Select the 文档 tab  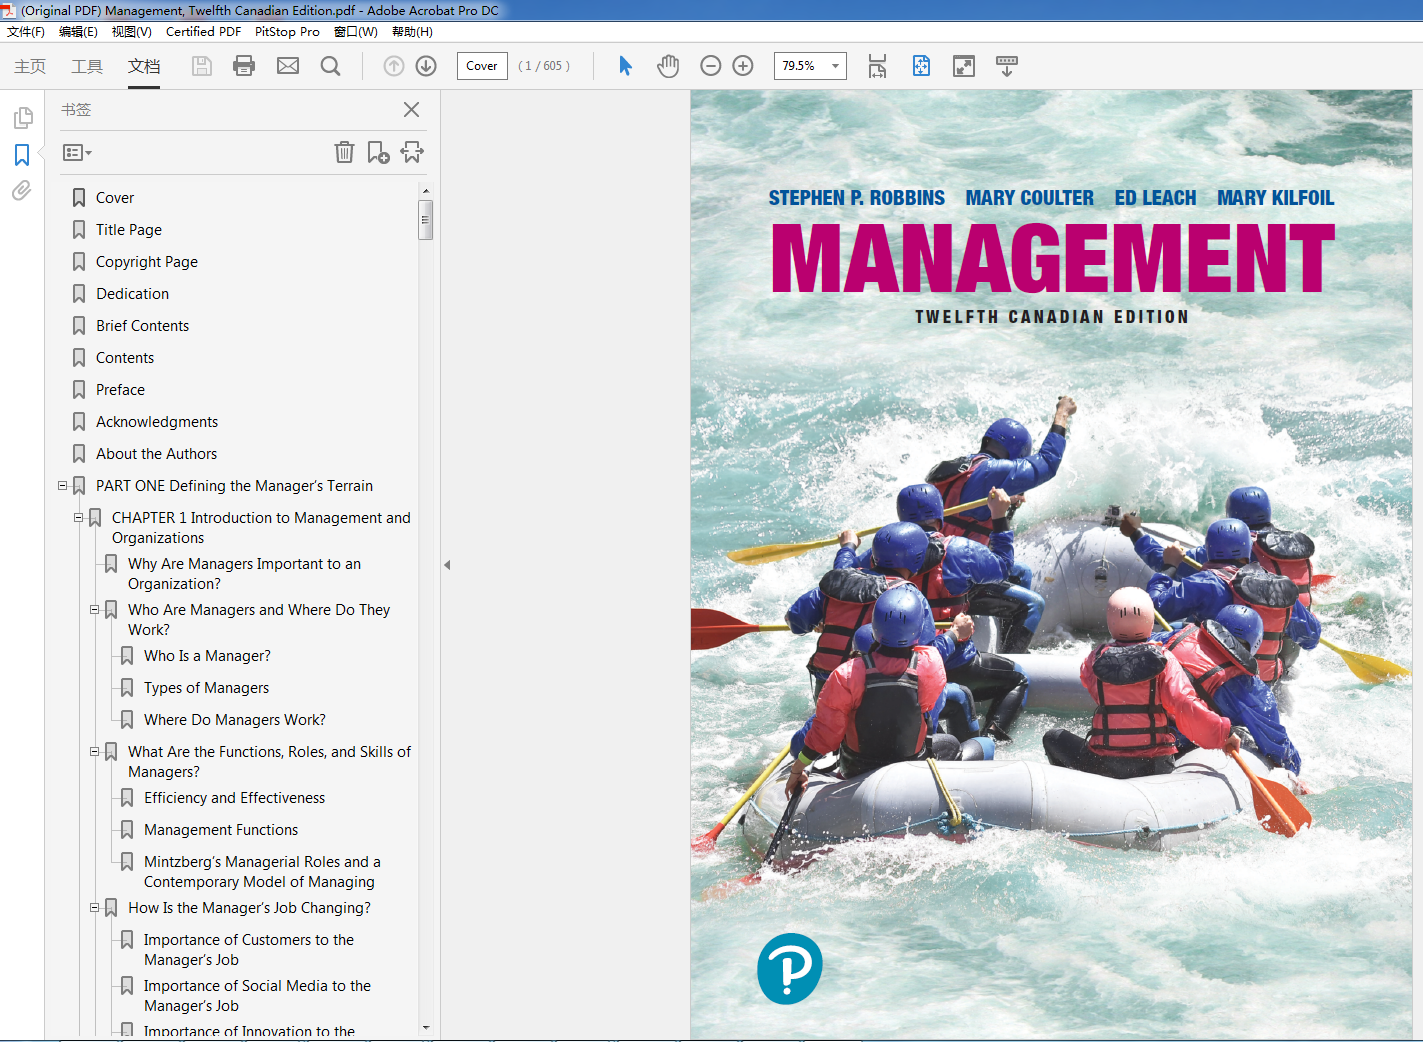pyautogui.click(x=144, y=66)
